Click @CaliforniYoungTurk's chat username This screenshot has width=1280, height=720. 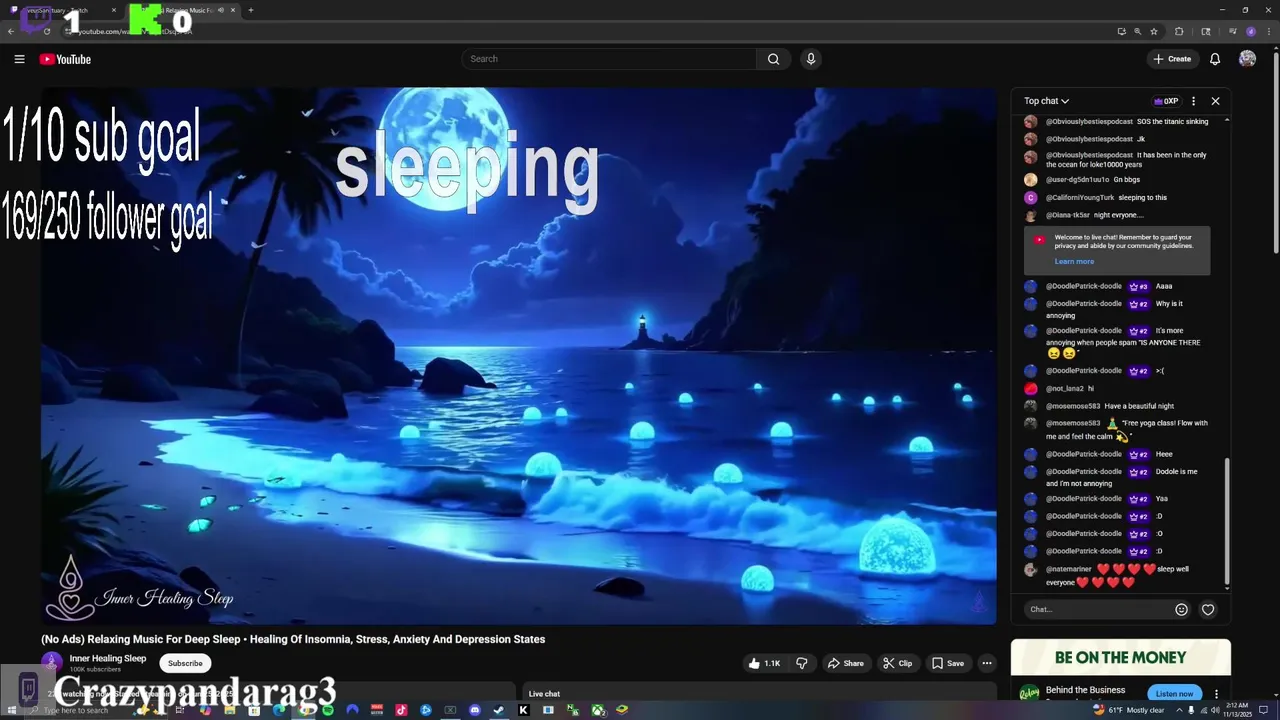pyautogui.click(x=1080, y=198)
